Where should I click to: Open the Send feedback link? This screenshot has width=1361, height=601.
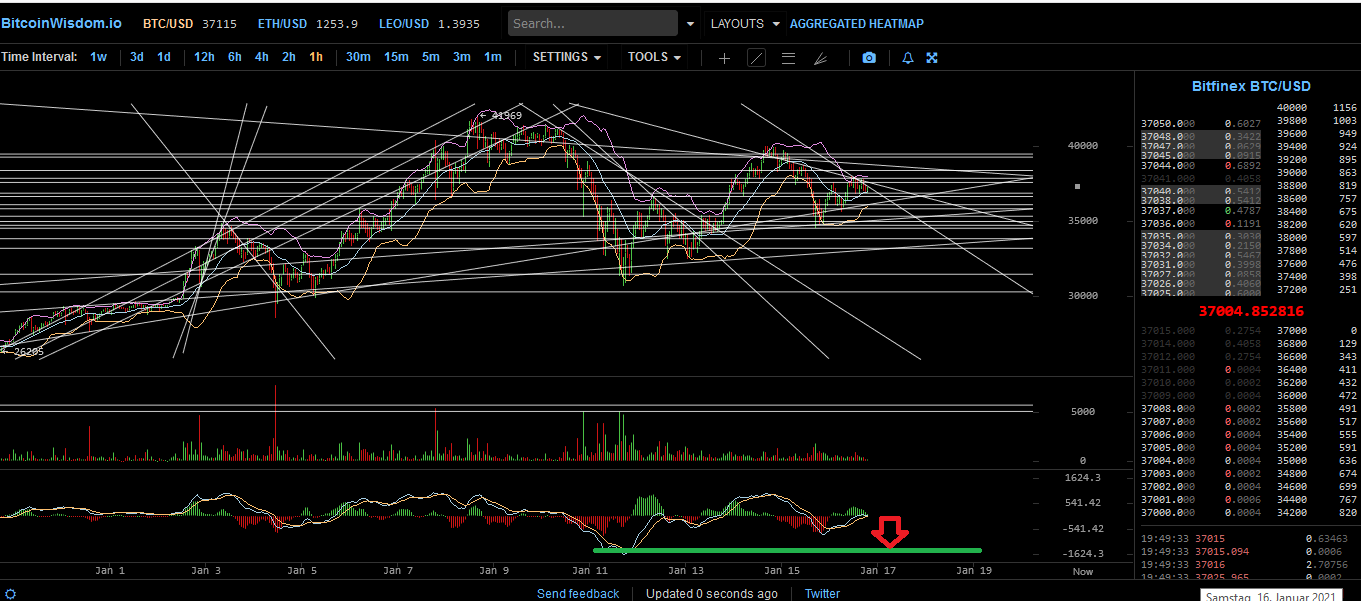578,594
